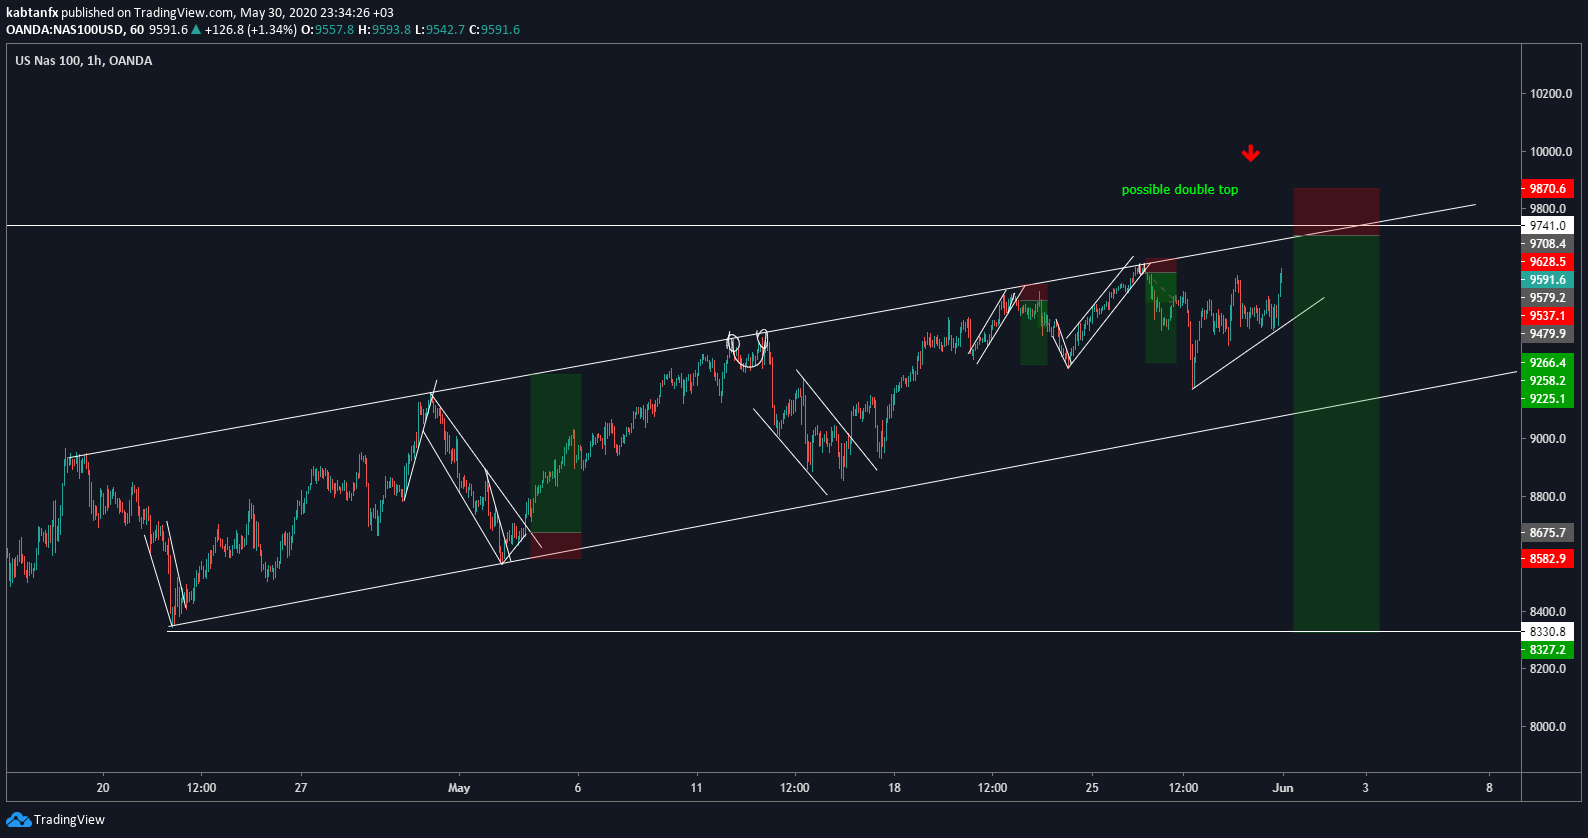The image size is (1588, 838).
Task: Click the 8330.8 white price label
Action: [x=1547, y=632]
